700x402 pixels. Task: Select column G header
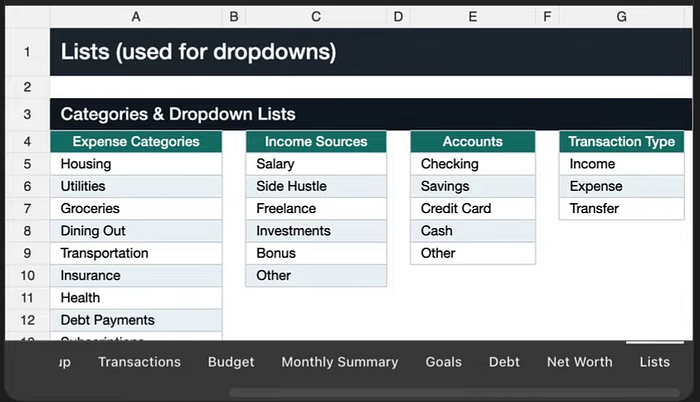(621, 17)
